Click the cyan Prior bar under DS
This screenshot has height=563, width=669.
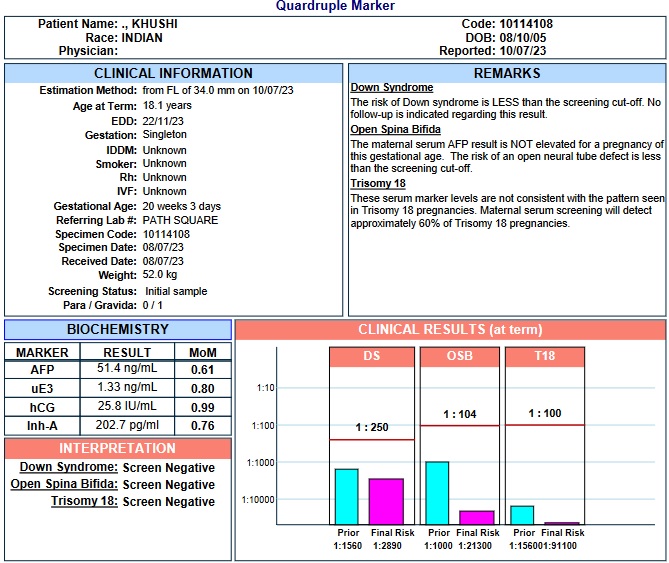tap(346, 496)
